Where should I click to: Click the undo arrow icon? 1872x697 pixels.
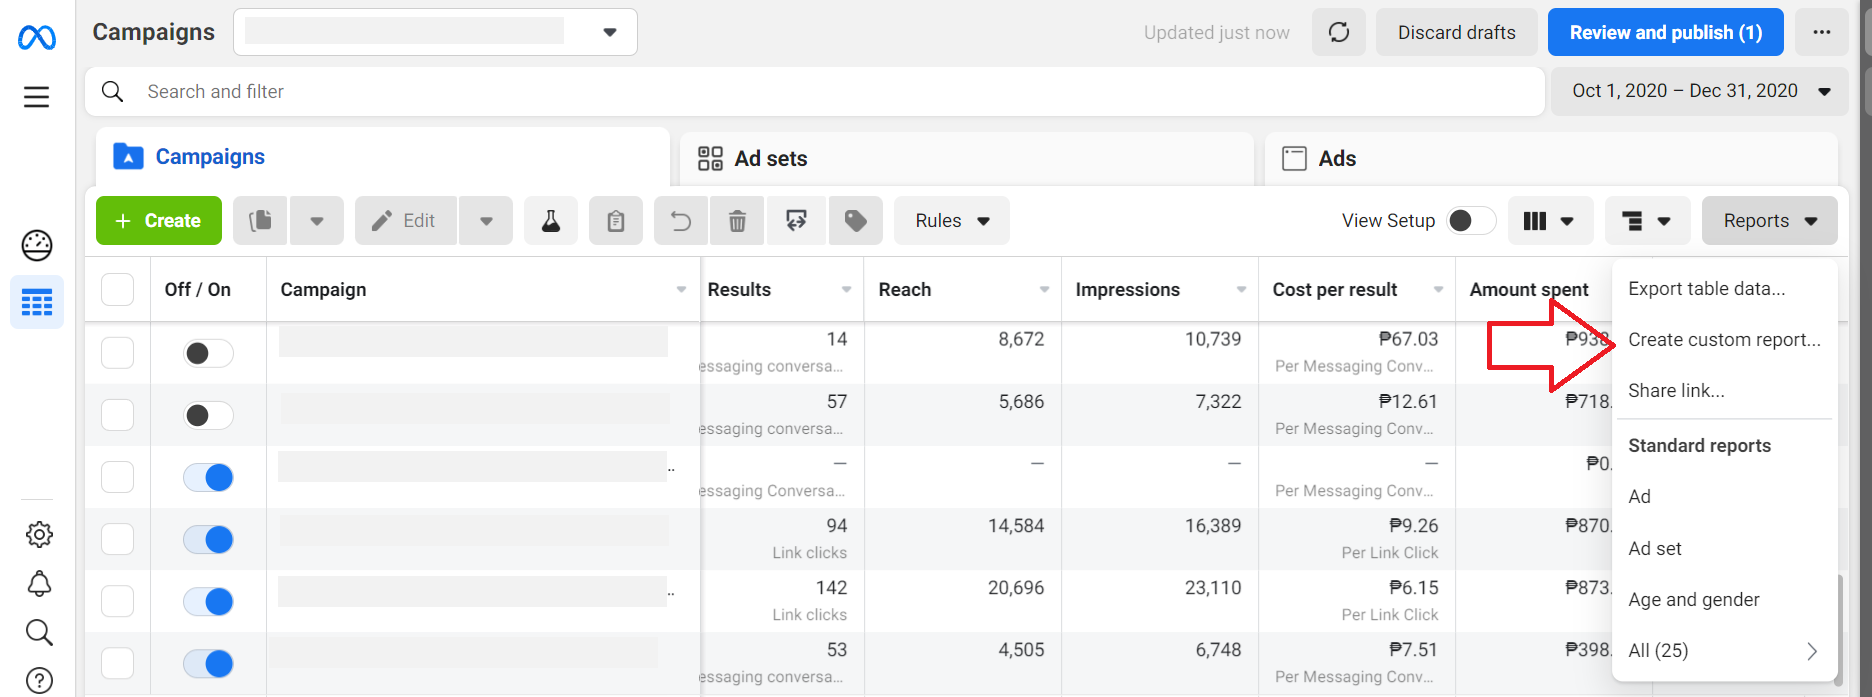(681, 221)
